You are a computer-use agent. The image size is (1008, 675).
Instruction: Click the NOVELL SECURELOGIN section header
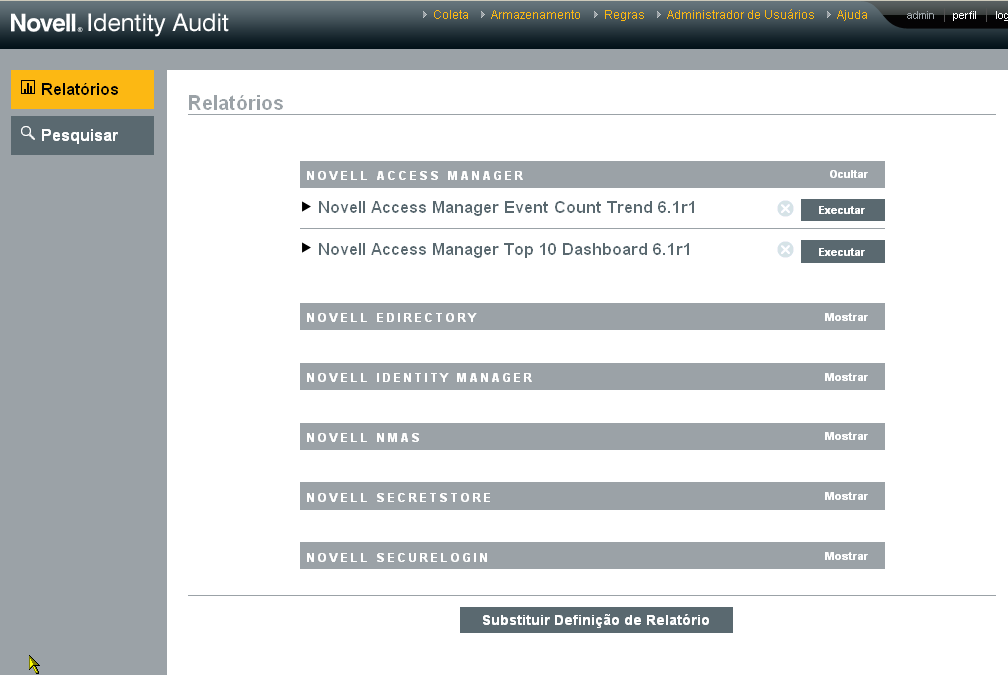592,555
